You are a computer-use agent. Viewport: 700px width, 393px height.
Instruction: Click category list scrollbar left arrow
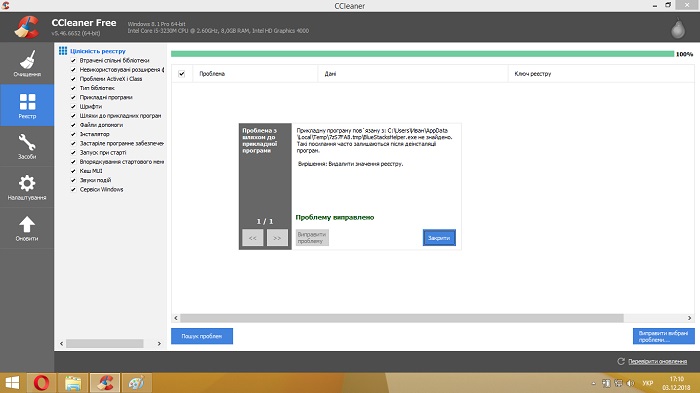[x=62, y=343]
